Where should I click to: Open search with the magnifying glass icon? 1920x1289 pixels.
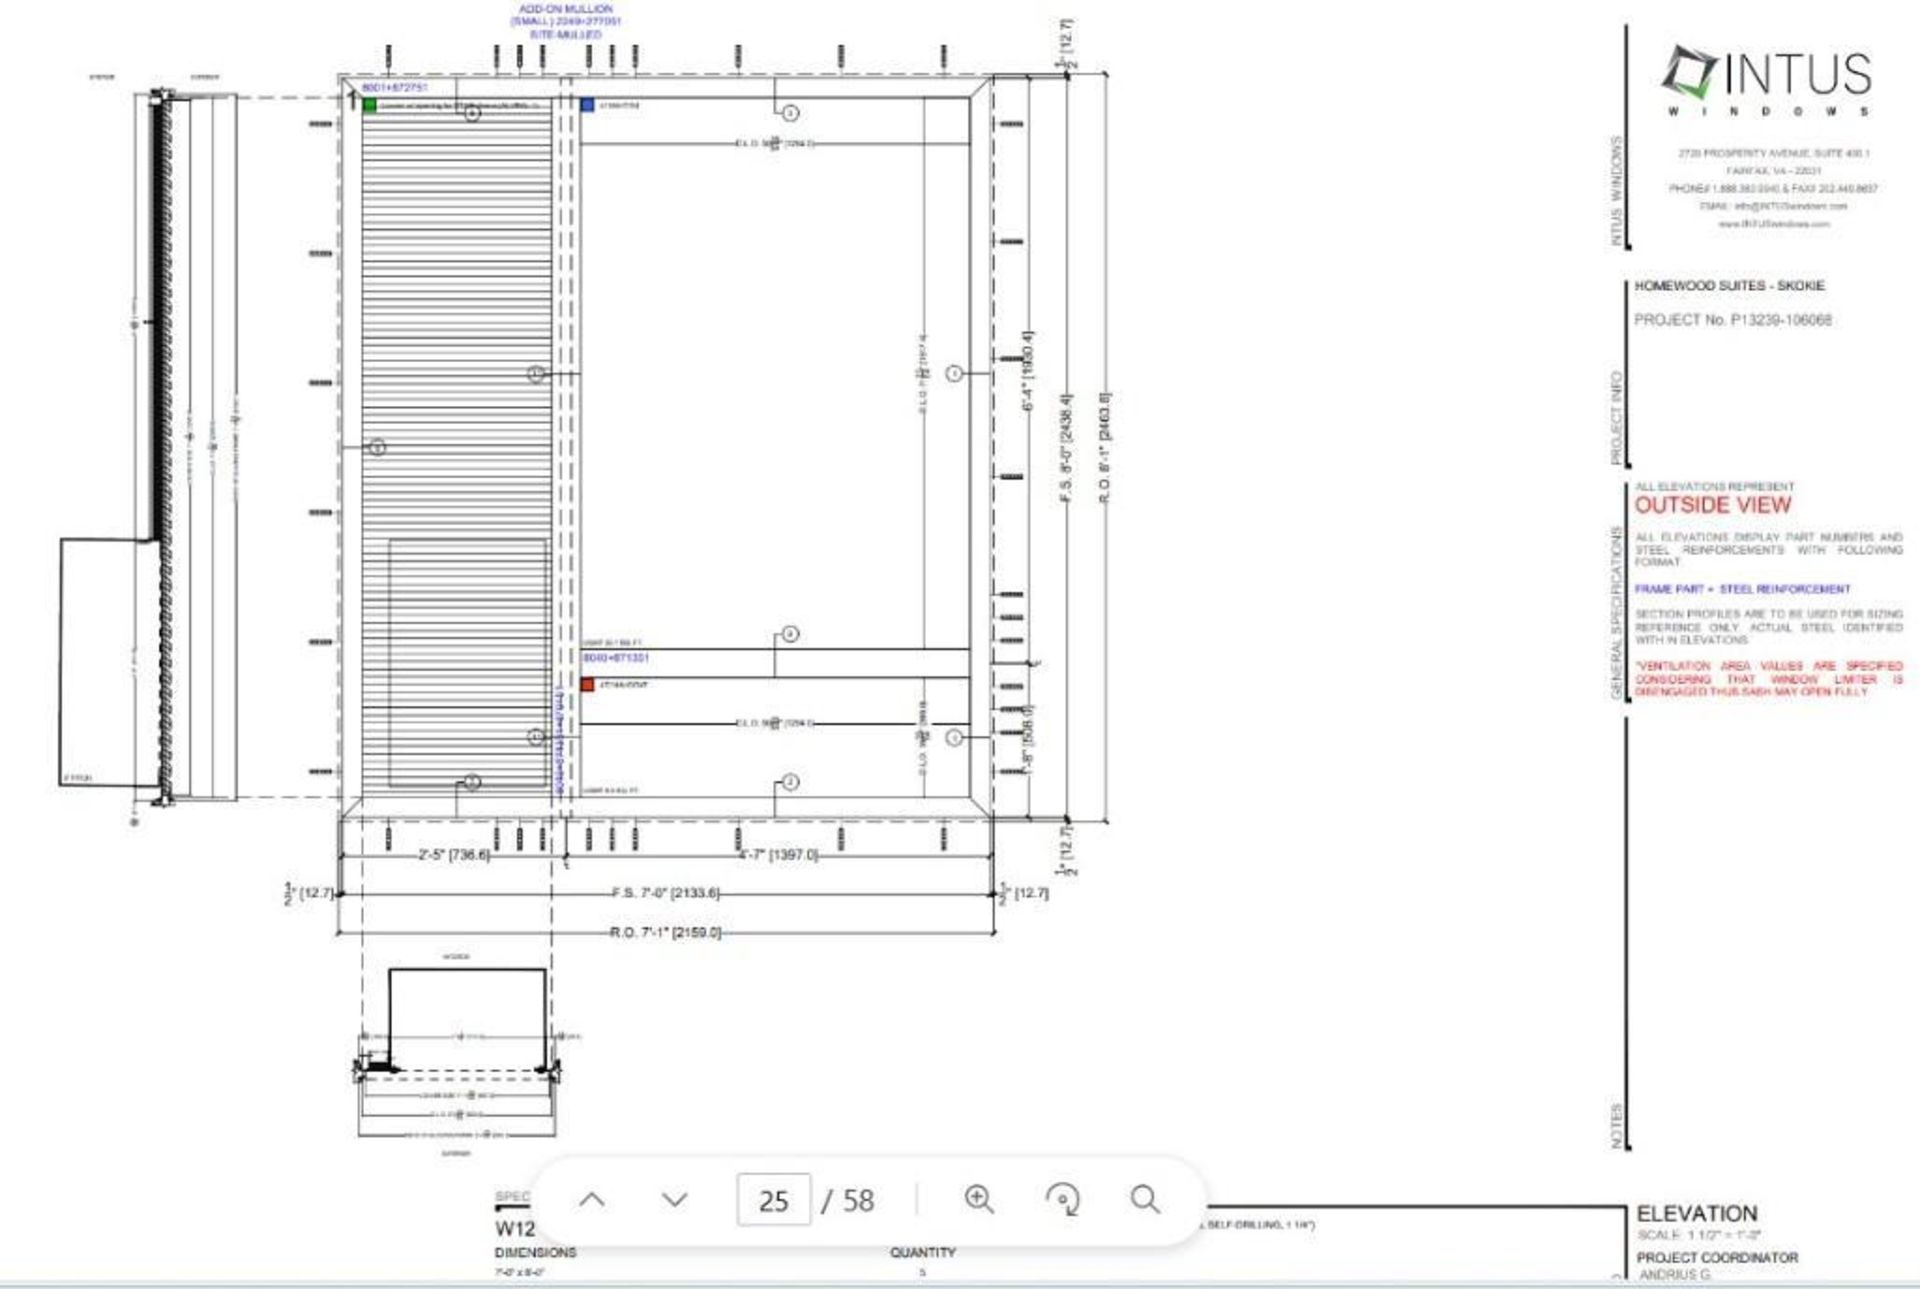coord(1145,1199)
